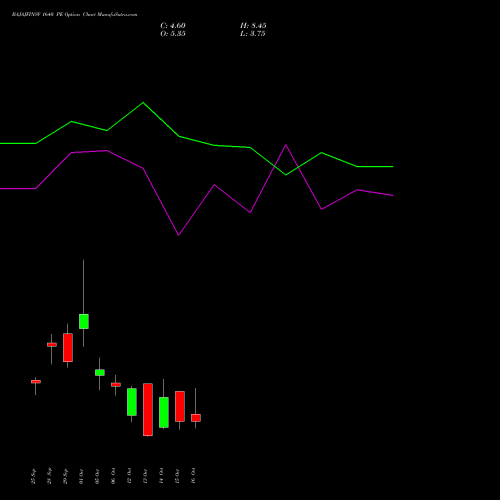Click the "16 Oct" date axis label
The image size is (500, 500).
193,476
